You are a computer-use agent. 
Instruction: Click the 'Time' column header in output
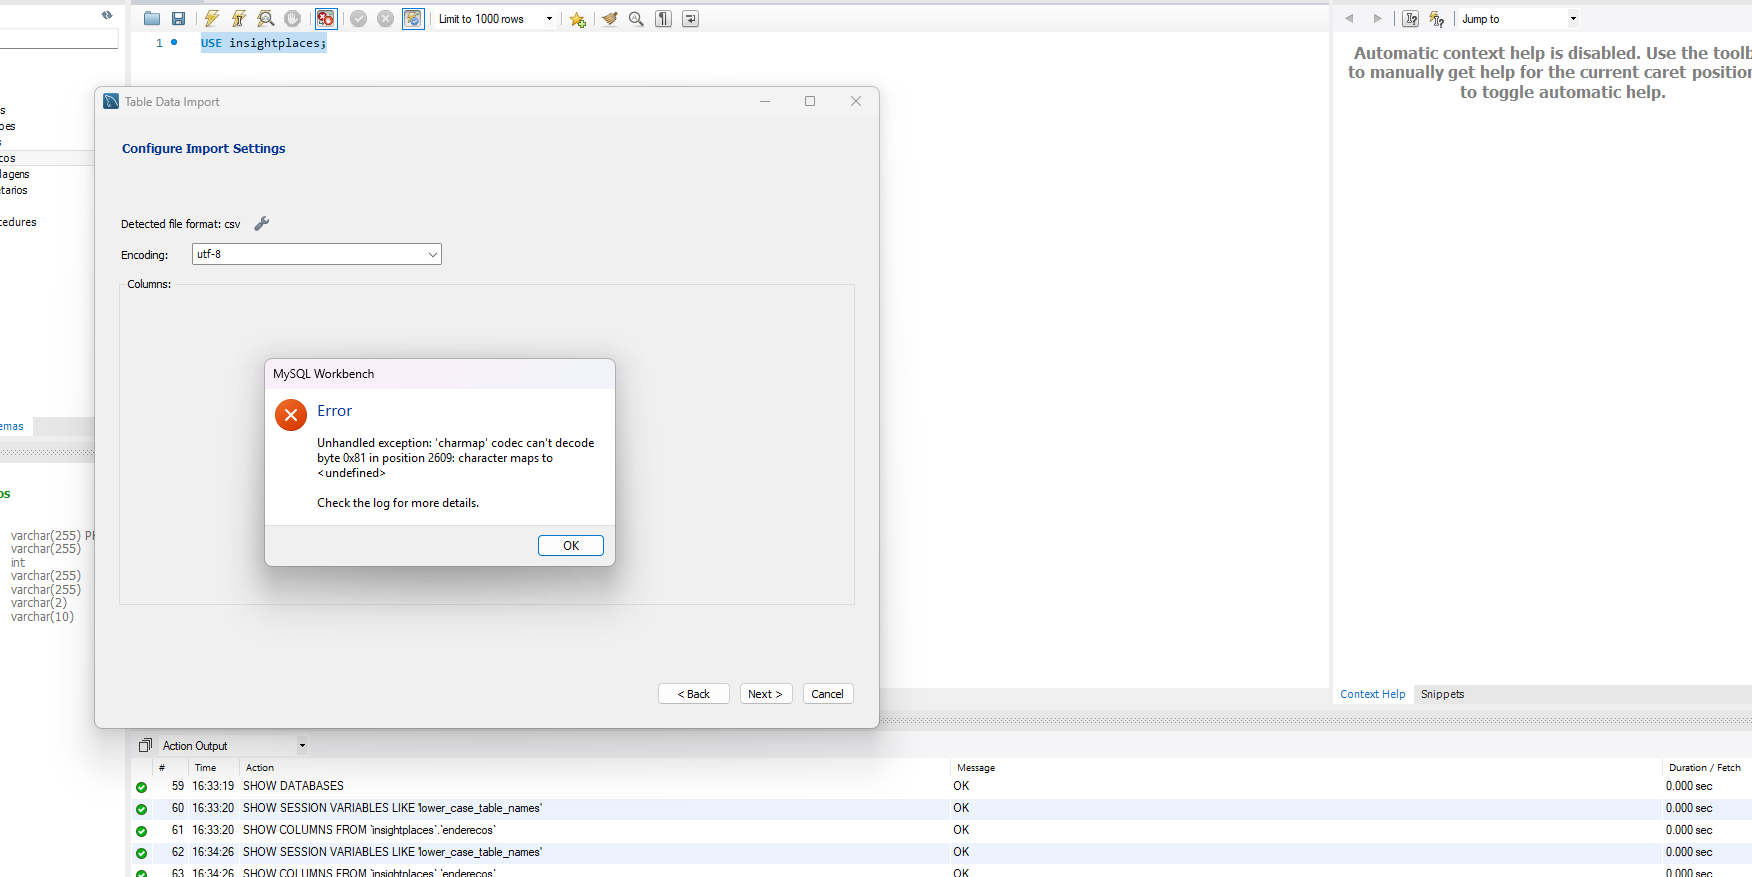[205, 768]
